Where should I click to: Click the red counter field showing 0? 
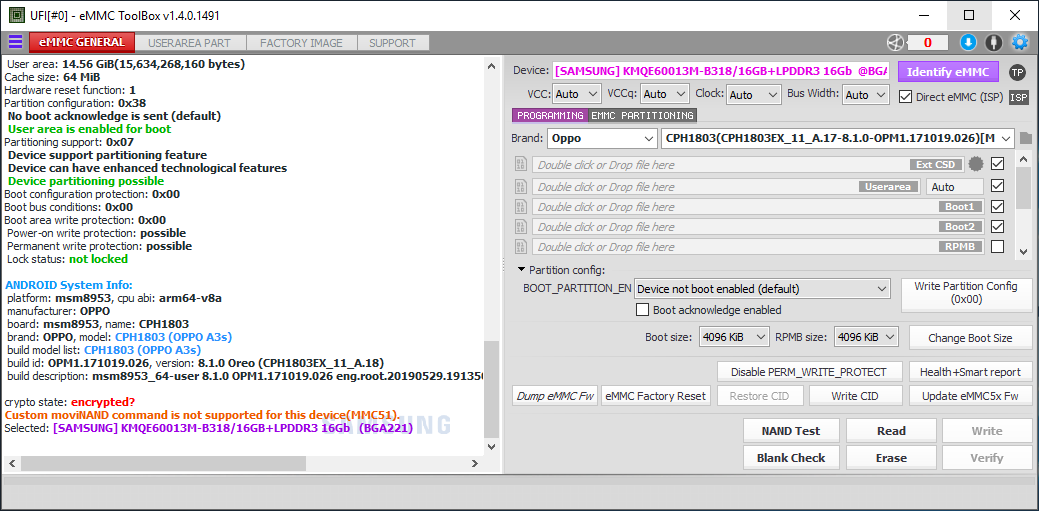pos(927,42)
